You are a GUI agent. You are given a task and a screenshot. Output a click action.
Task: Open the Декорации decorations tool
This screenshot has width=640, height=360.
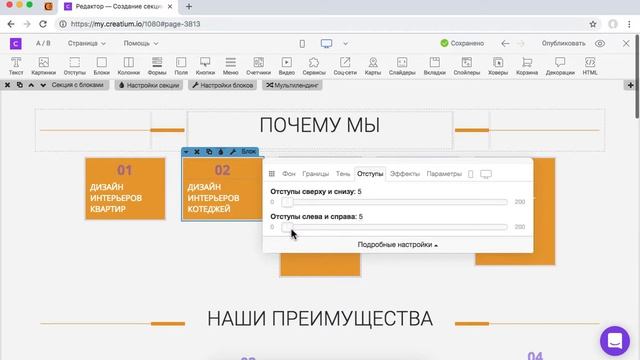pyautogui.click(x=560, y=66)
